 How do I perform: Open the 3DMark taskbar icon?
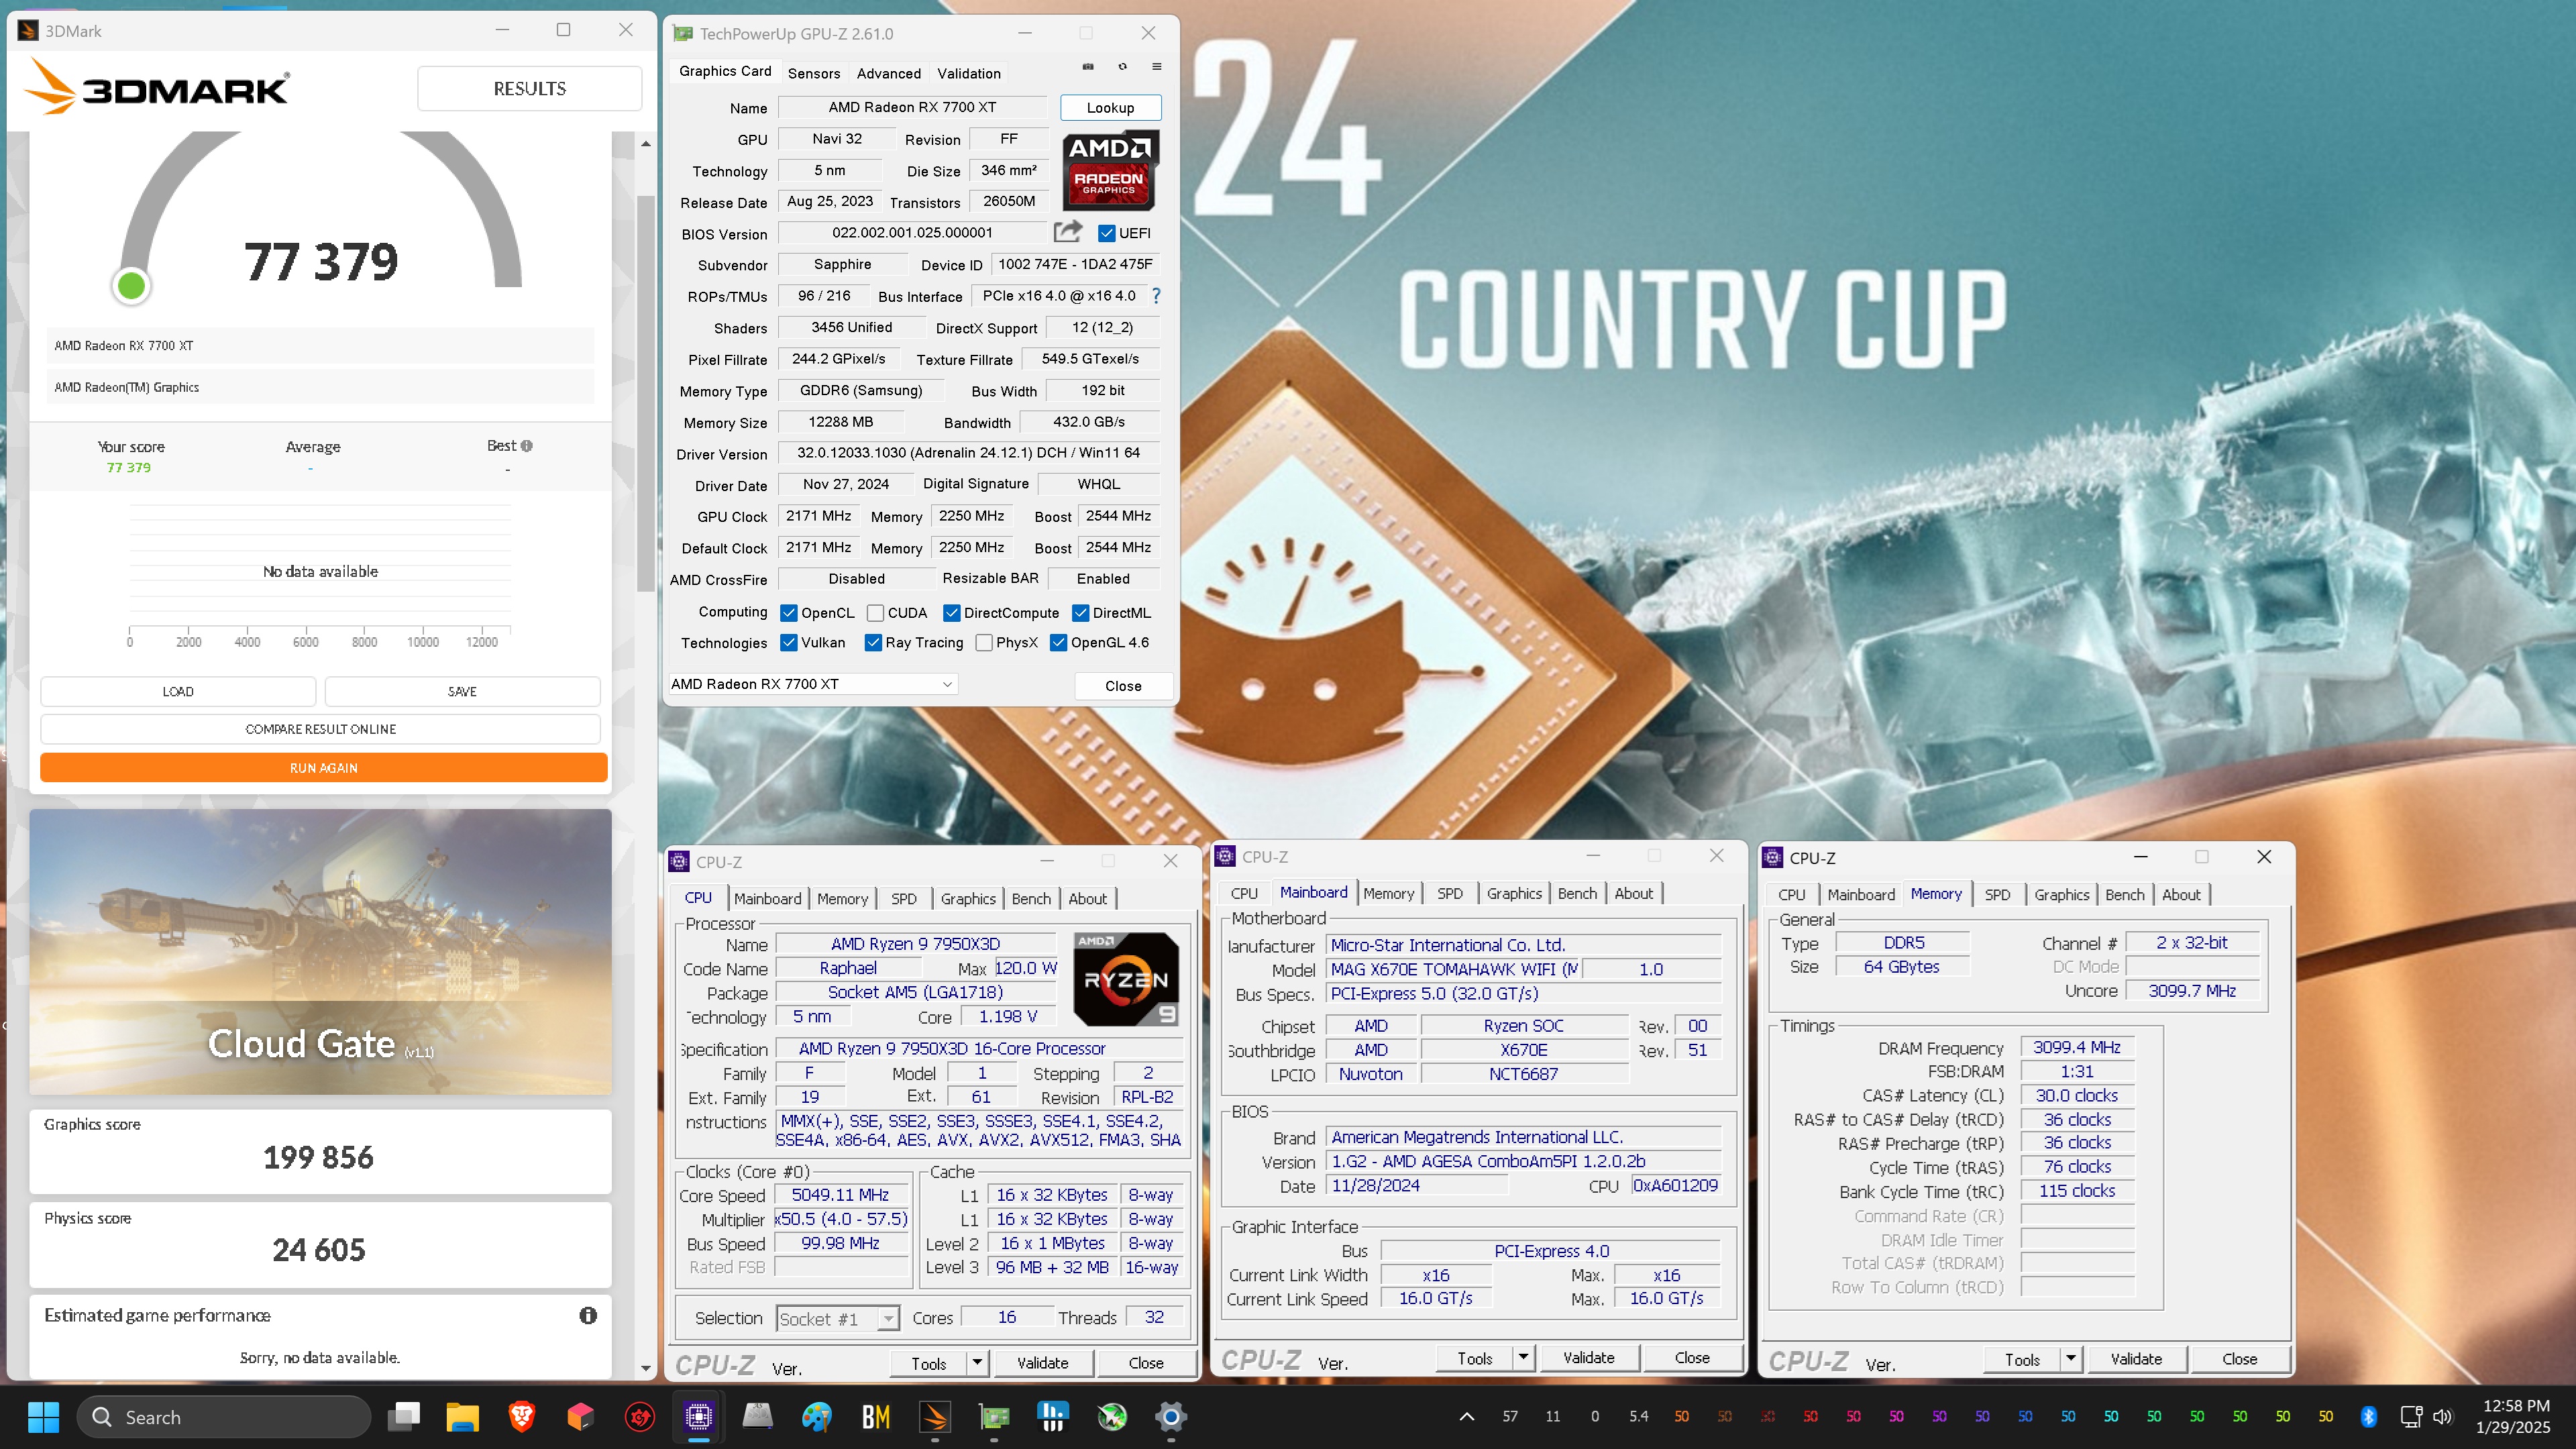tap(935, 1417)
